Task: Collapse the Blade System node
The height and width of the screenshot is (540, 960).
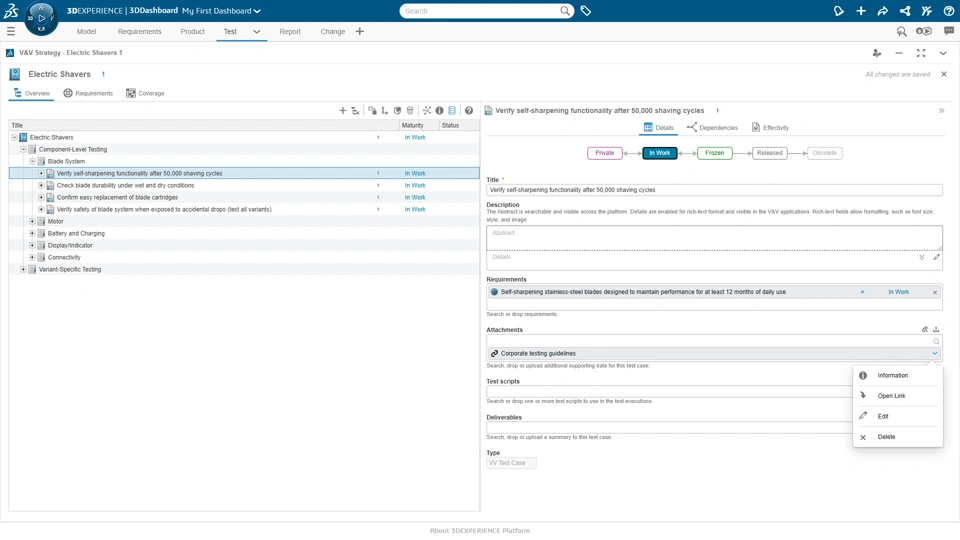Action: [x=32, y=161]
